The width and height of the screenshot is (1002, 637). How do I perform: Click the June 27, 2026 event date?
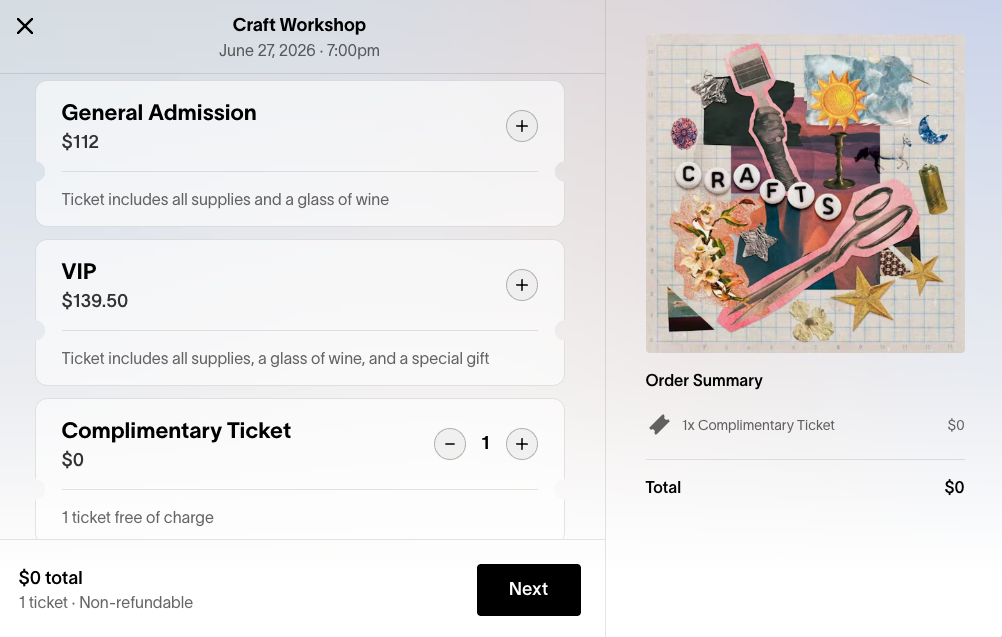pos(267,50)
